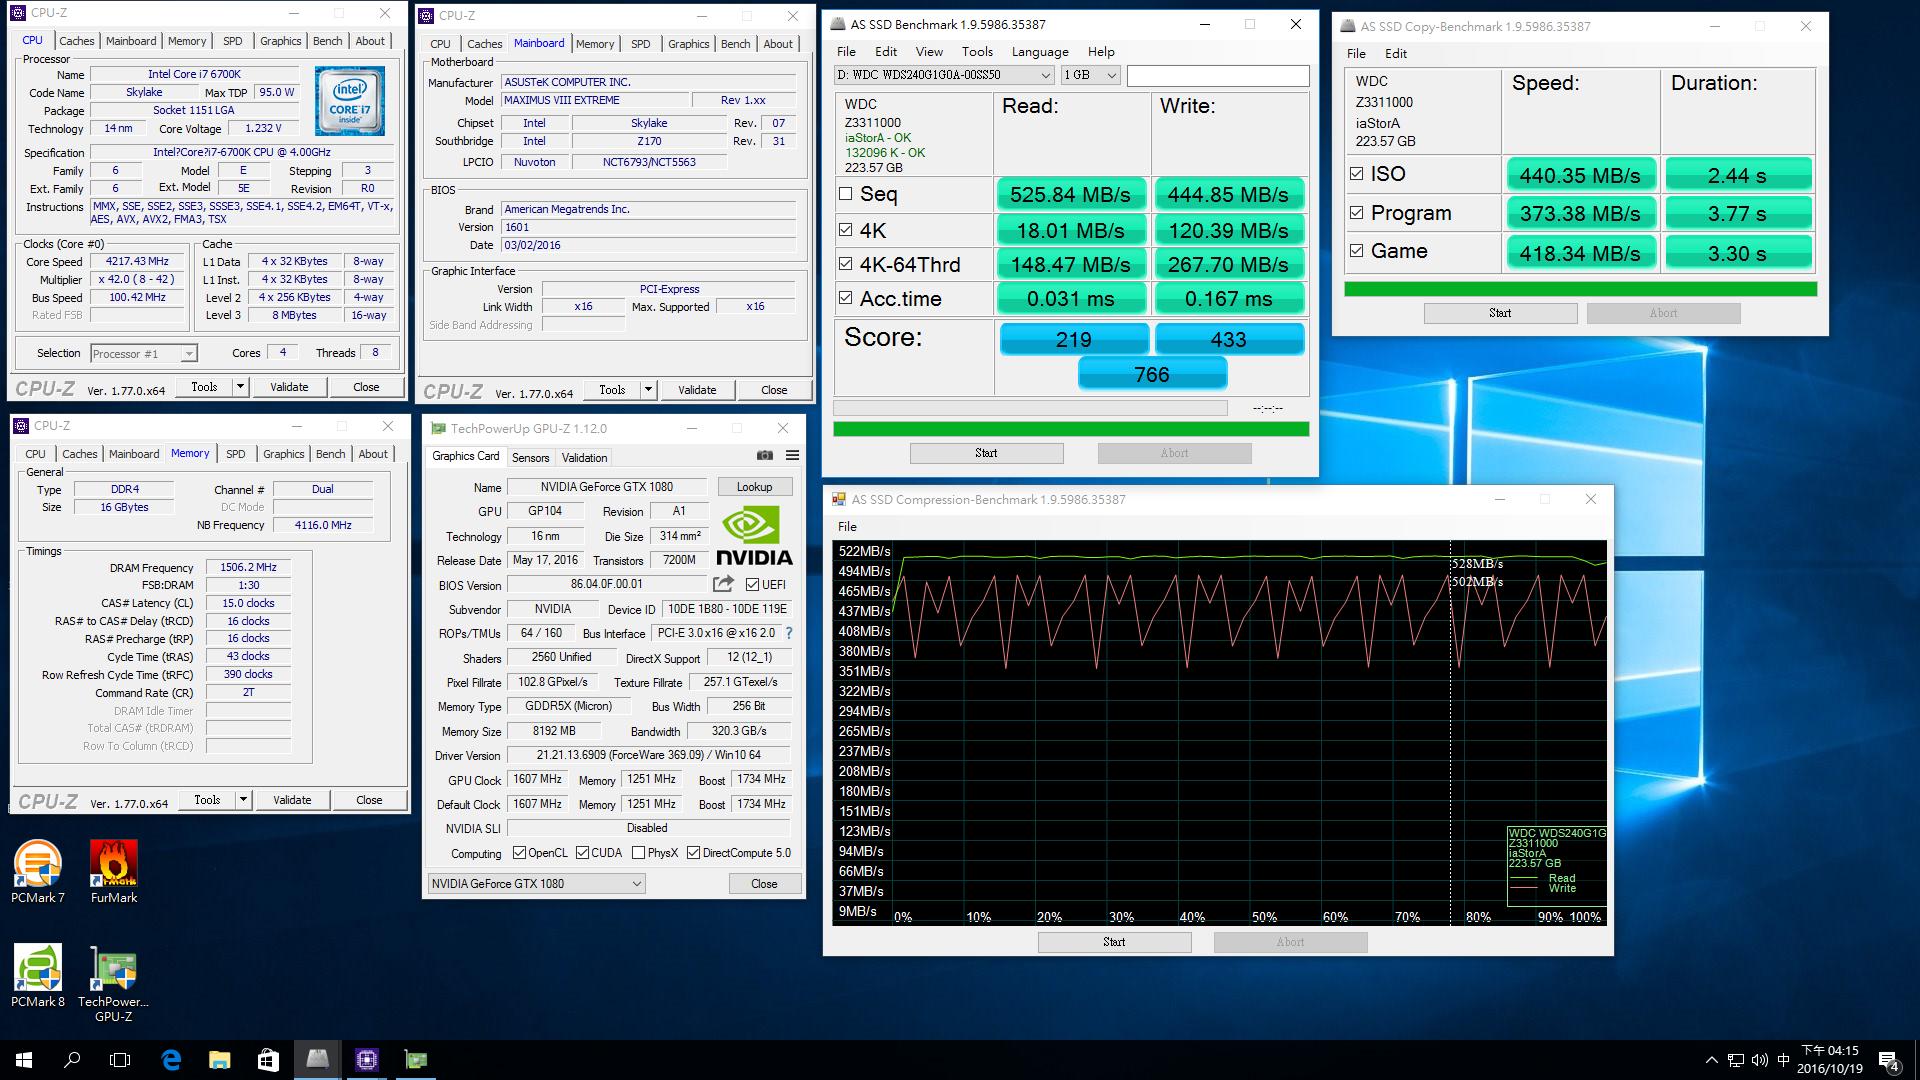Click bus interface question mark icon
The height and width of the screenshot is (1080, 1920).
click(x=789, y=633)
